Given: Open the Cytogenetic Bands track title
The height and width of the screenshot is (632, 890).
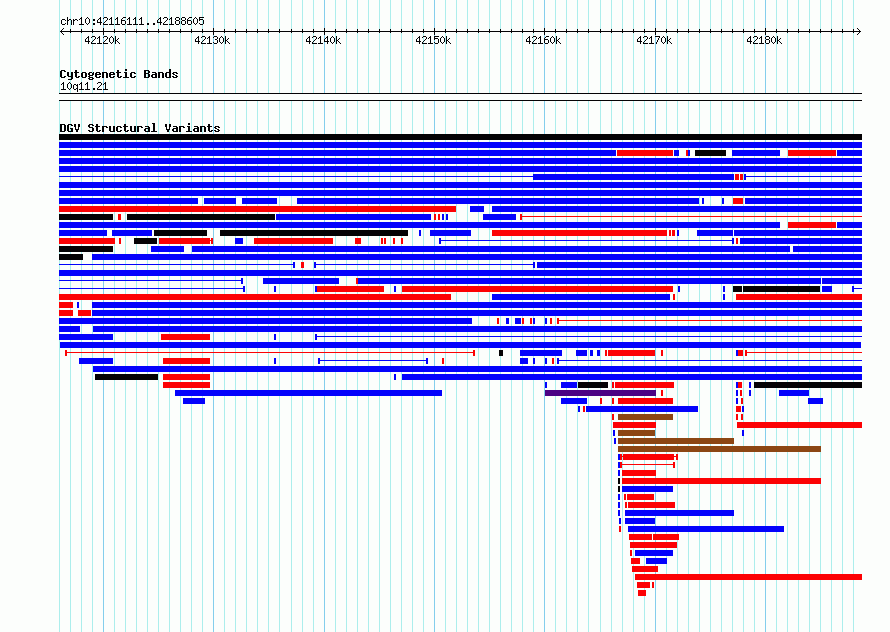Looking at the screenshot, I should [119, 74].
